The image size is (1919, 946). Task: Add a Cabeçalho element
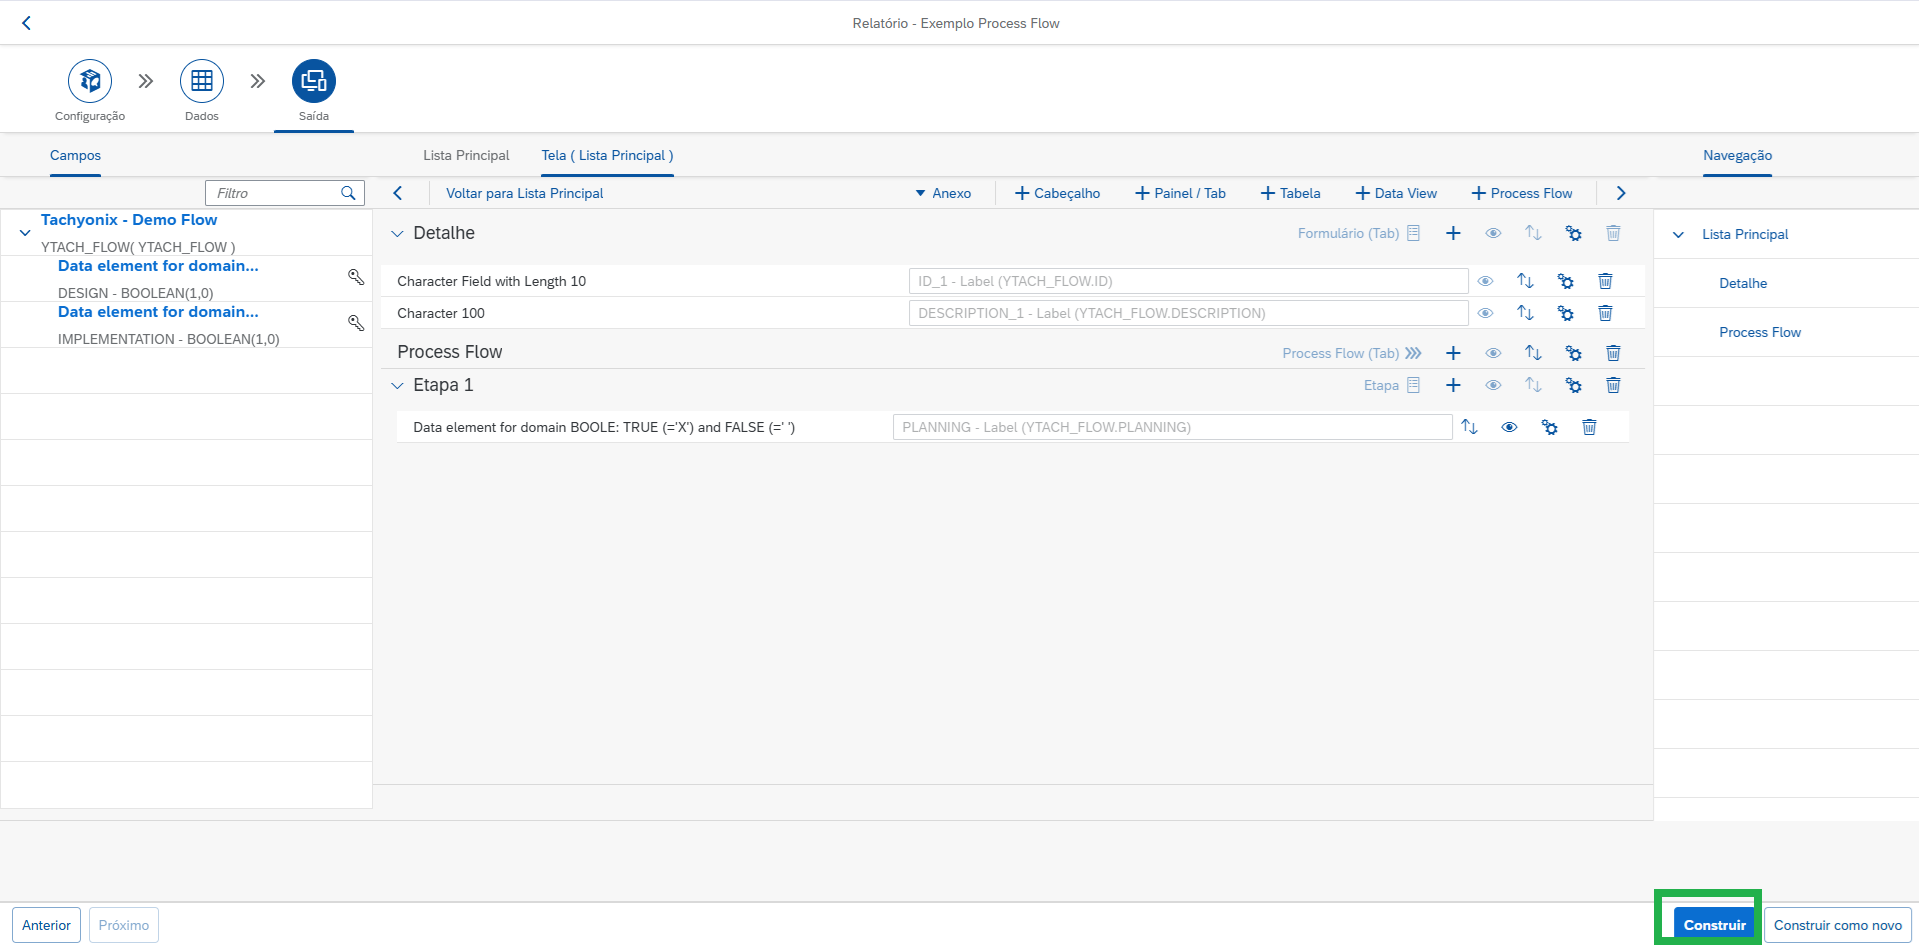tap(1057, 193)
